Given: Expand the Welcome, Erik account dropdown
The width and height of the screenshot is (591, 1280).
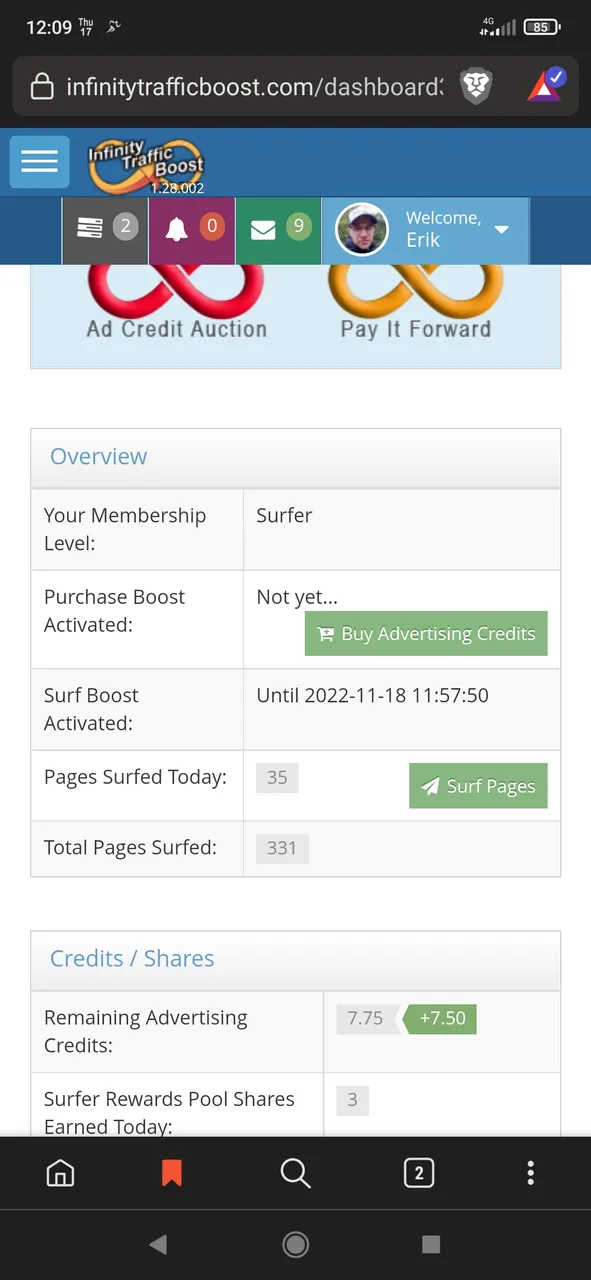Looking at the screenshot, I should coord(426,230).
